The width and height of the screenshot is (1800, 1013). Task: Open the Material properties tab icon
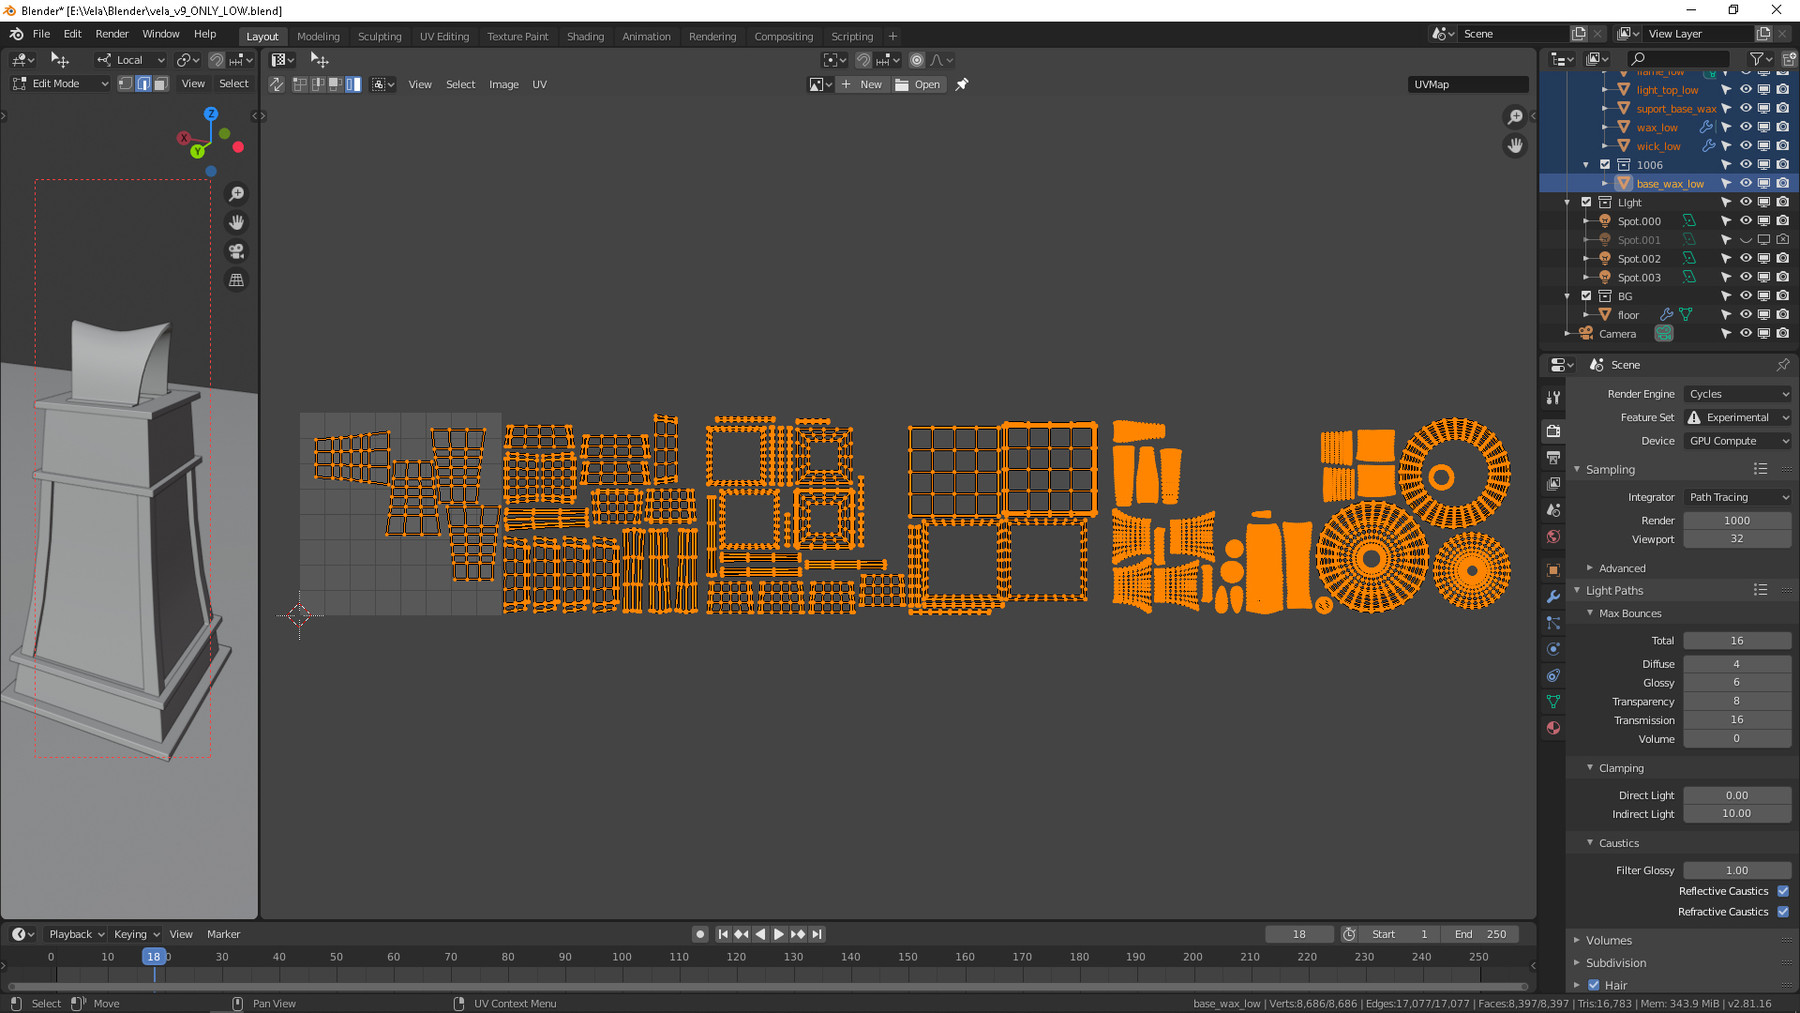point(1553,728)
